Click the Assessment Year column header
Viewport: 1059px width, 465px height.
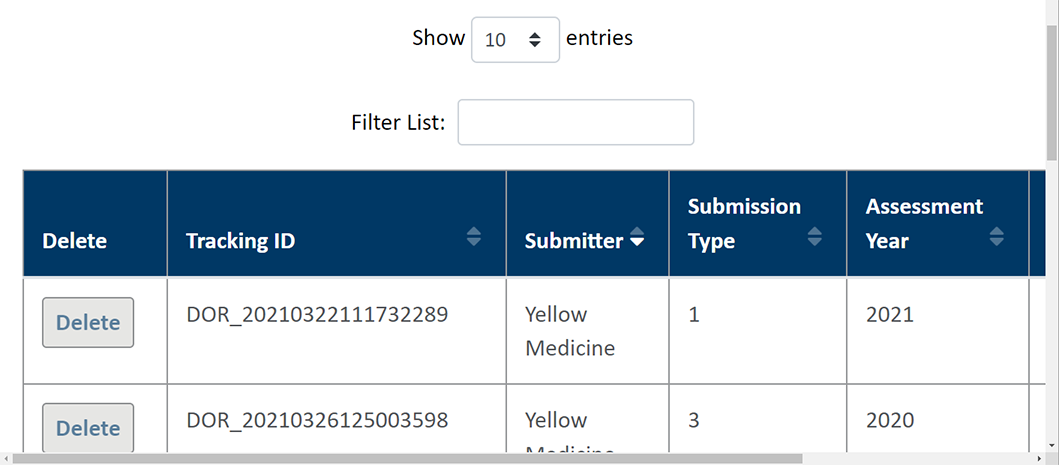click(924, 224)
